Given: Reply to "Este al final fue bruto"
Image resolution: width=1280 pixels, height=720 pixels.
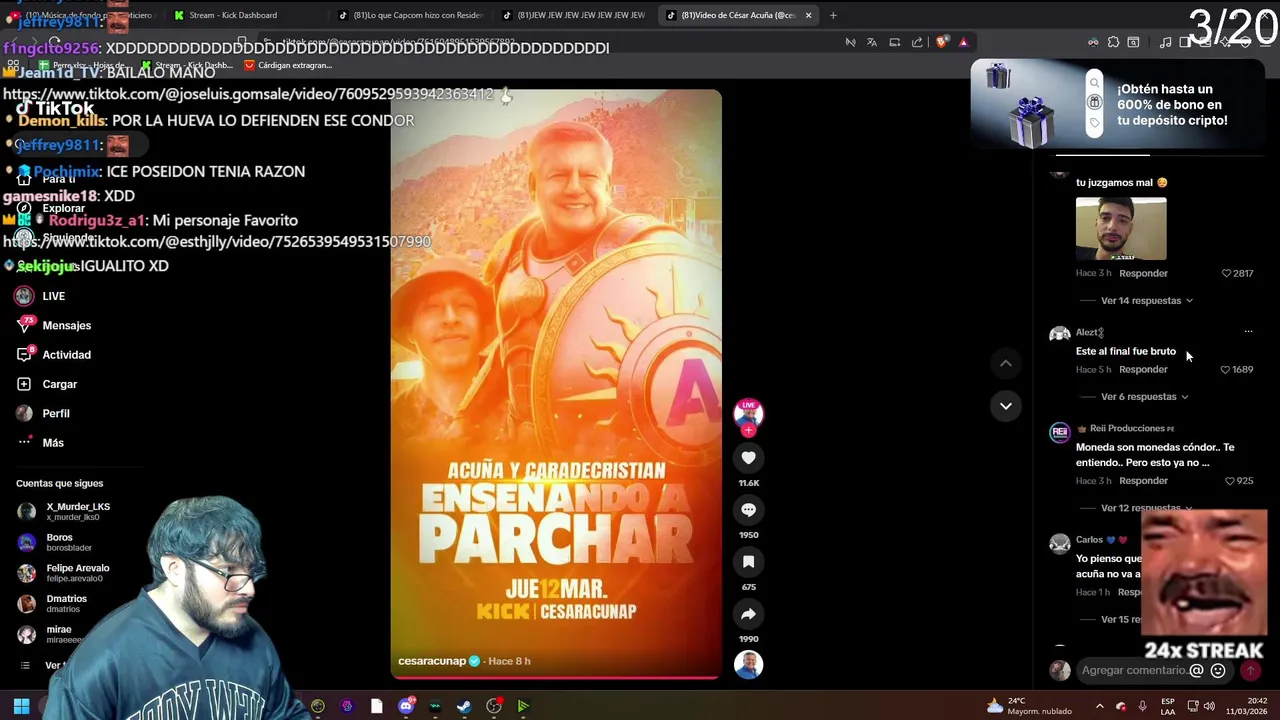Looking at the screenshot, I should pyautogui.click(x=1143, y=370).
